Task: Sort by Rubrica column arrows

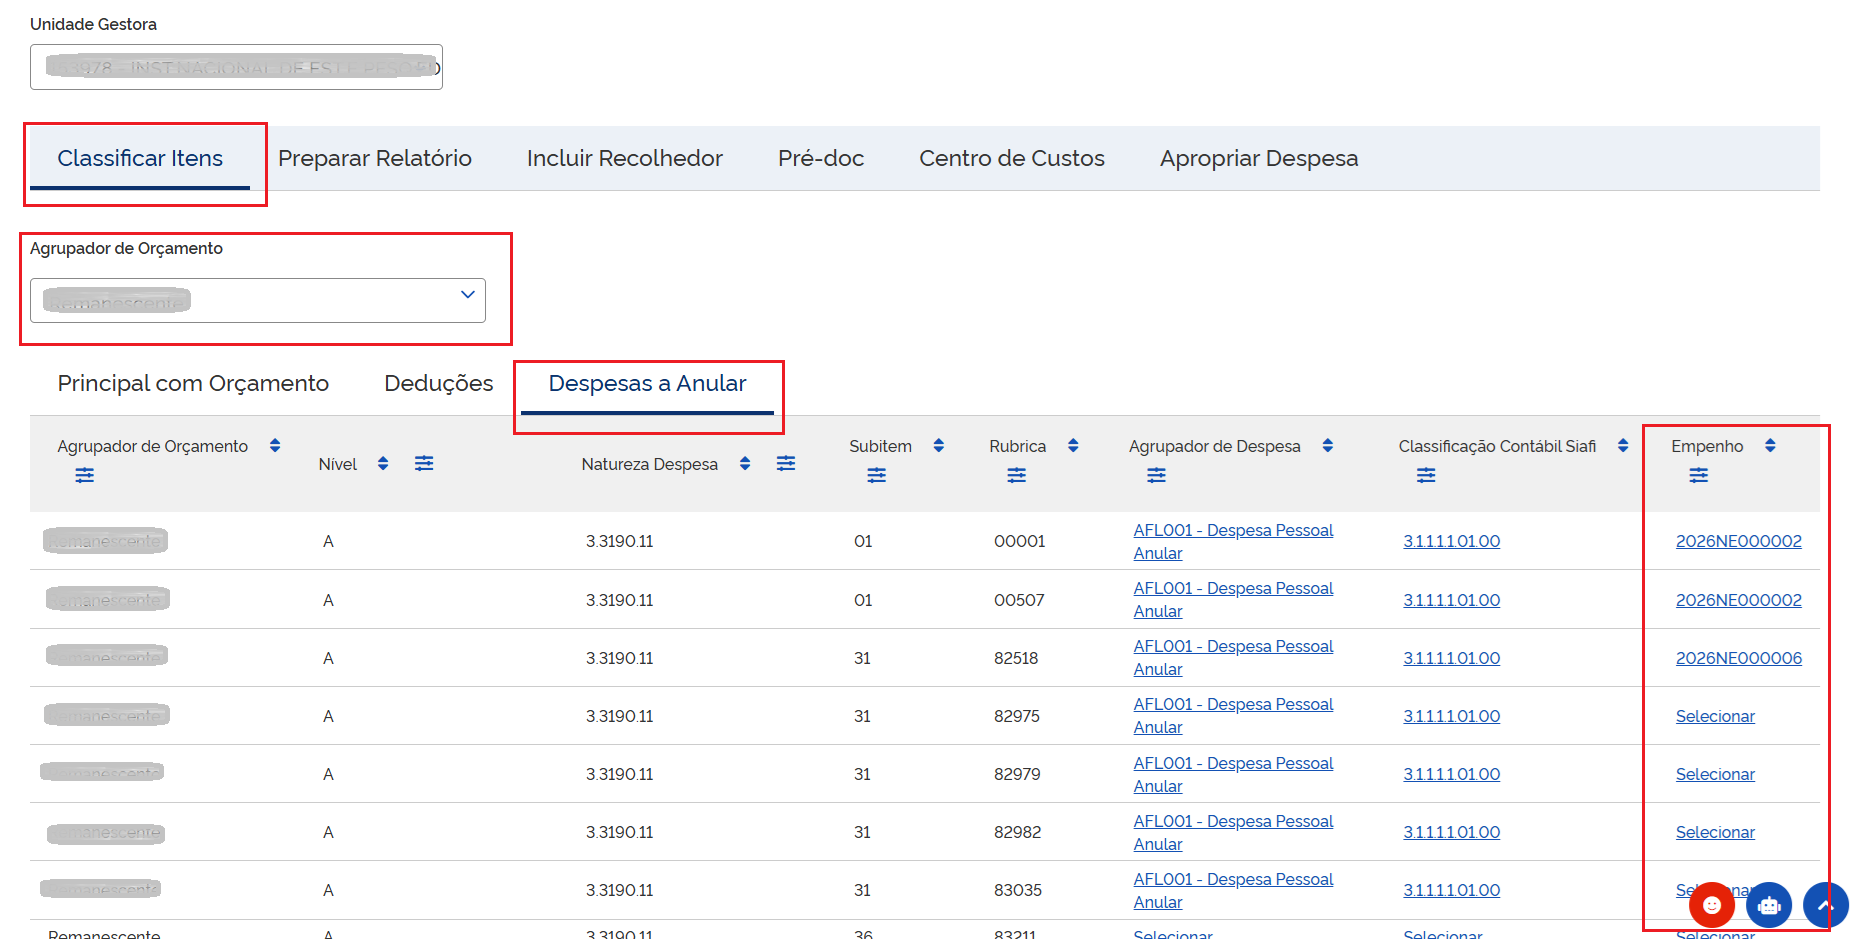Action: coord(1073,446)
